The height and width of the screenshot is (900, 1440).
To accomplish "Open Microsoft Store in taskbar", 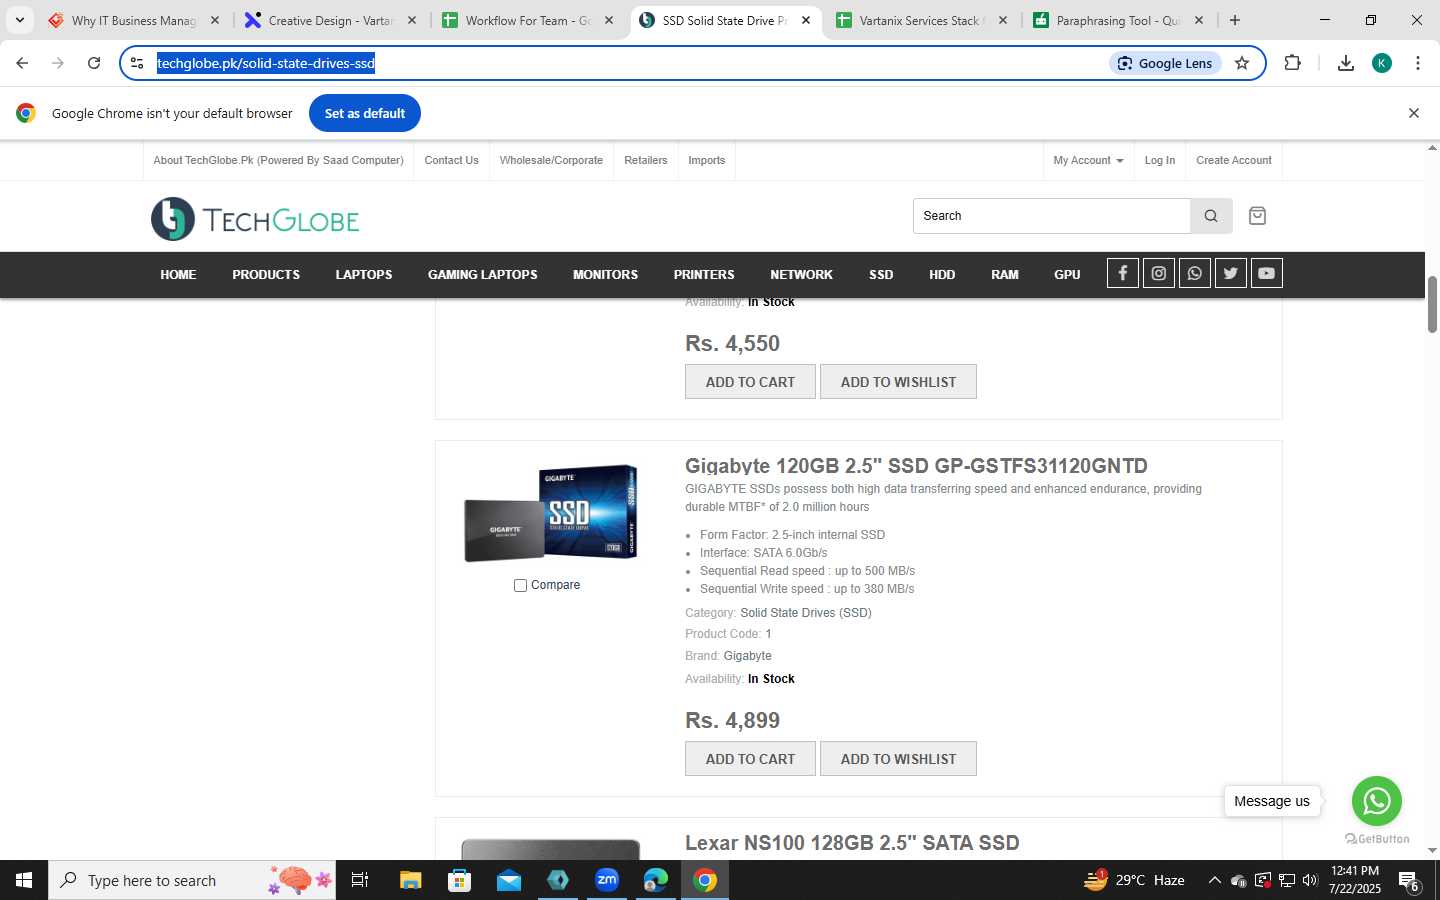I will [x=460, y=880].
